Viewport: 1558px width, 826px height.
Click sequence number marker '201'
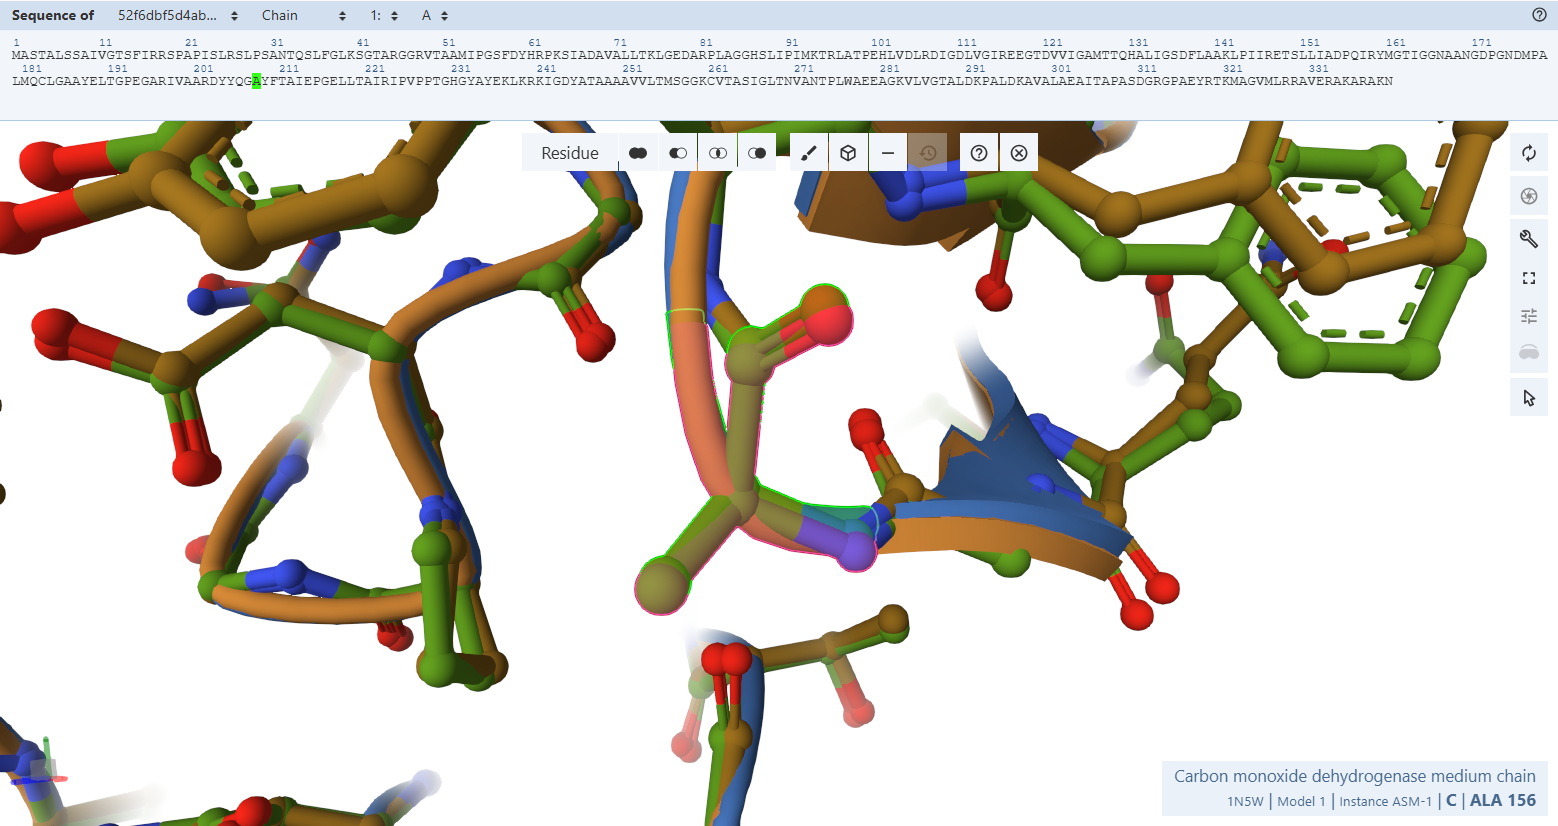[204, 69]
